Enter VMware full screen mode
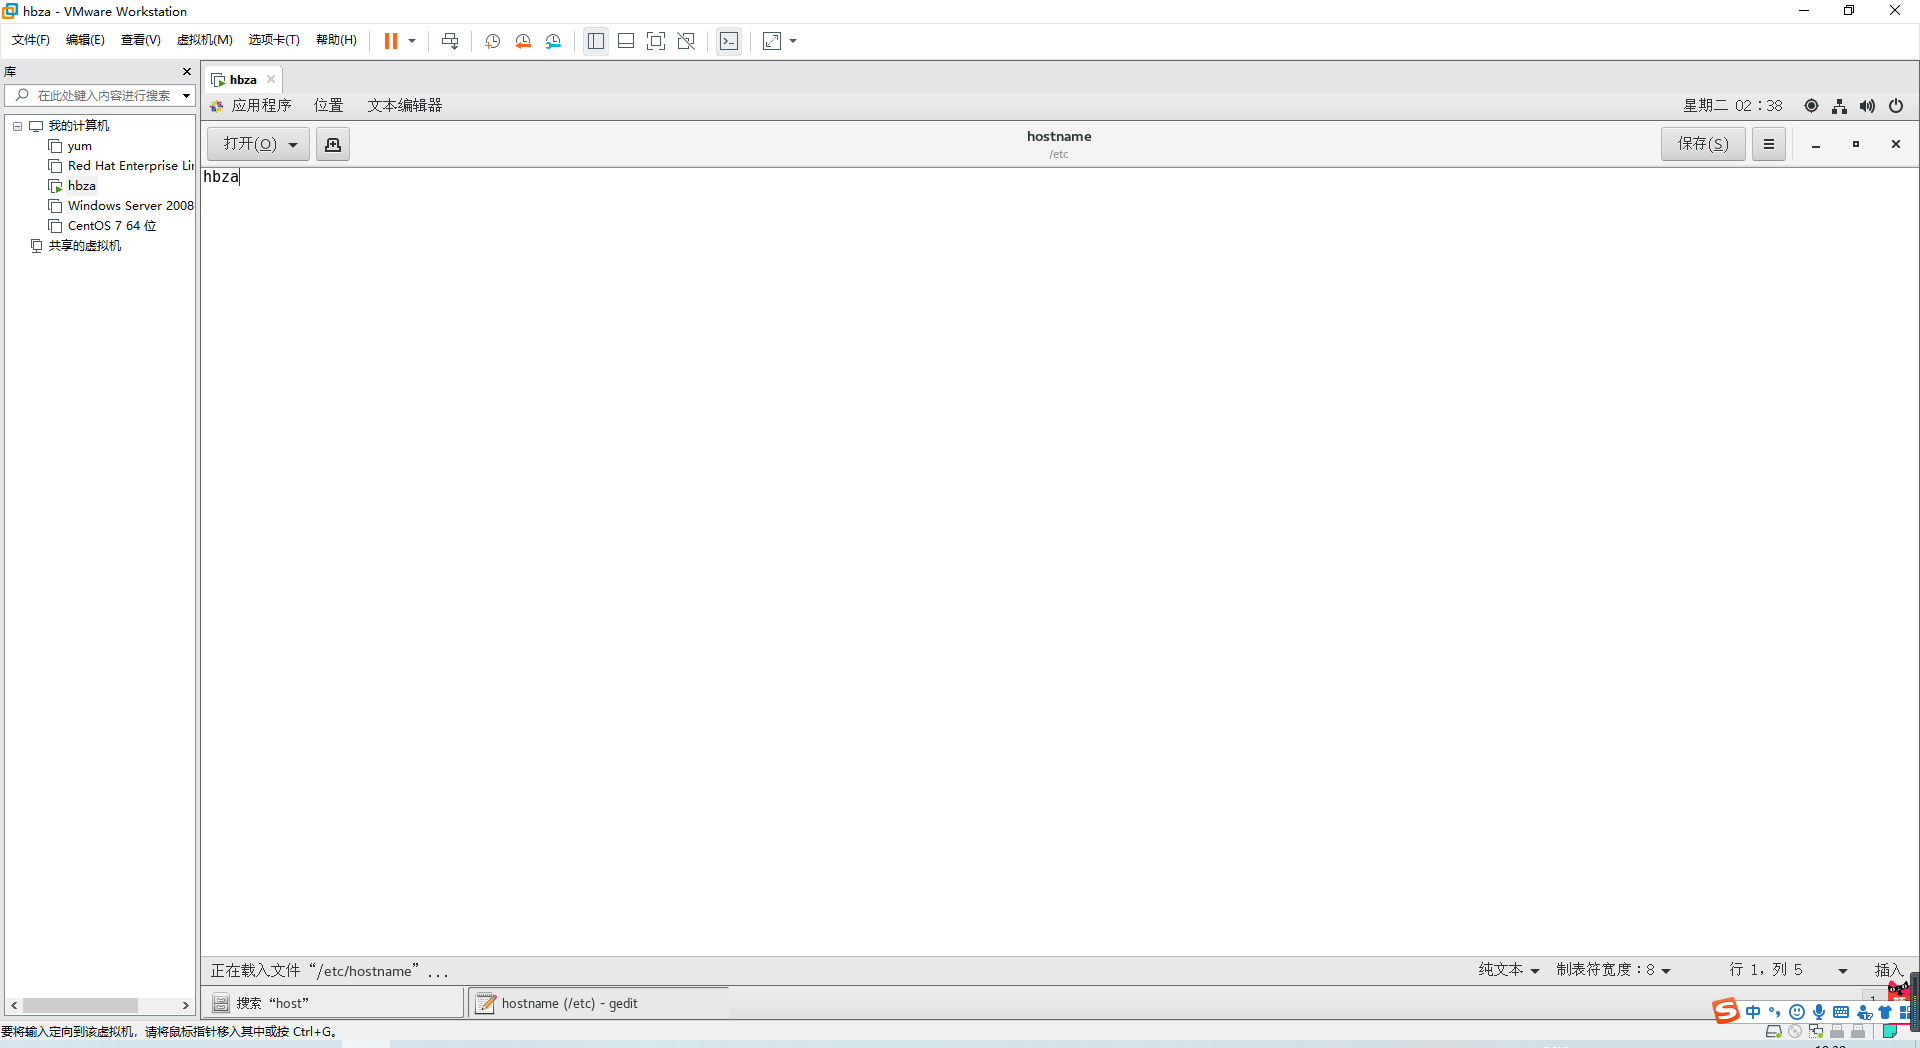Viewport: 1920px width, 1048px height. [x=656, y=41]
